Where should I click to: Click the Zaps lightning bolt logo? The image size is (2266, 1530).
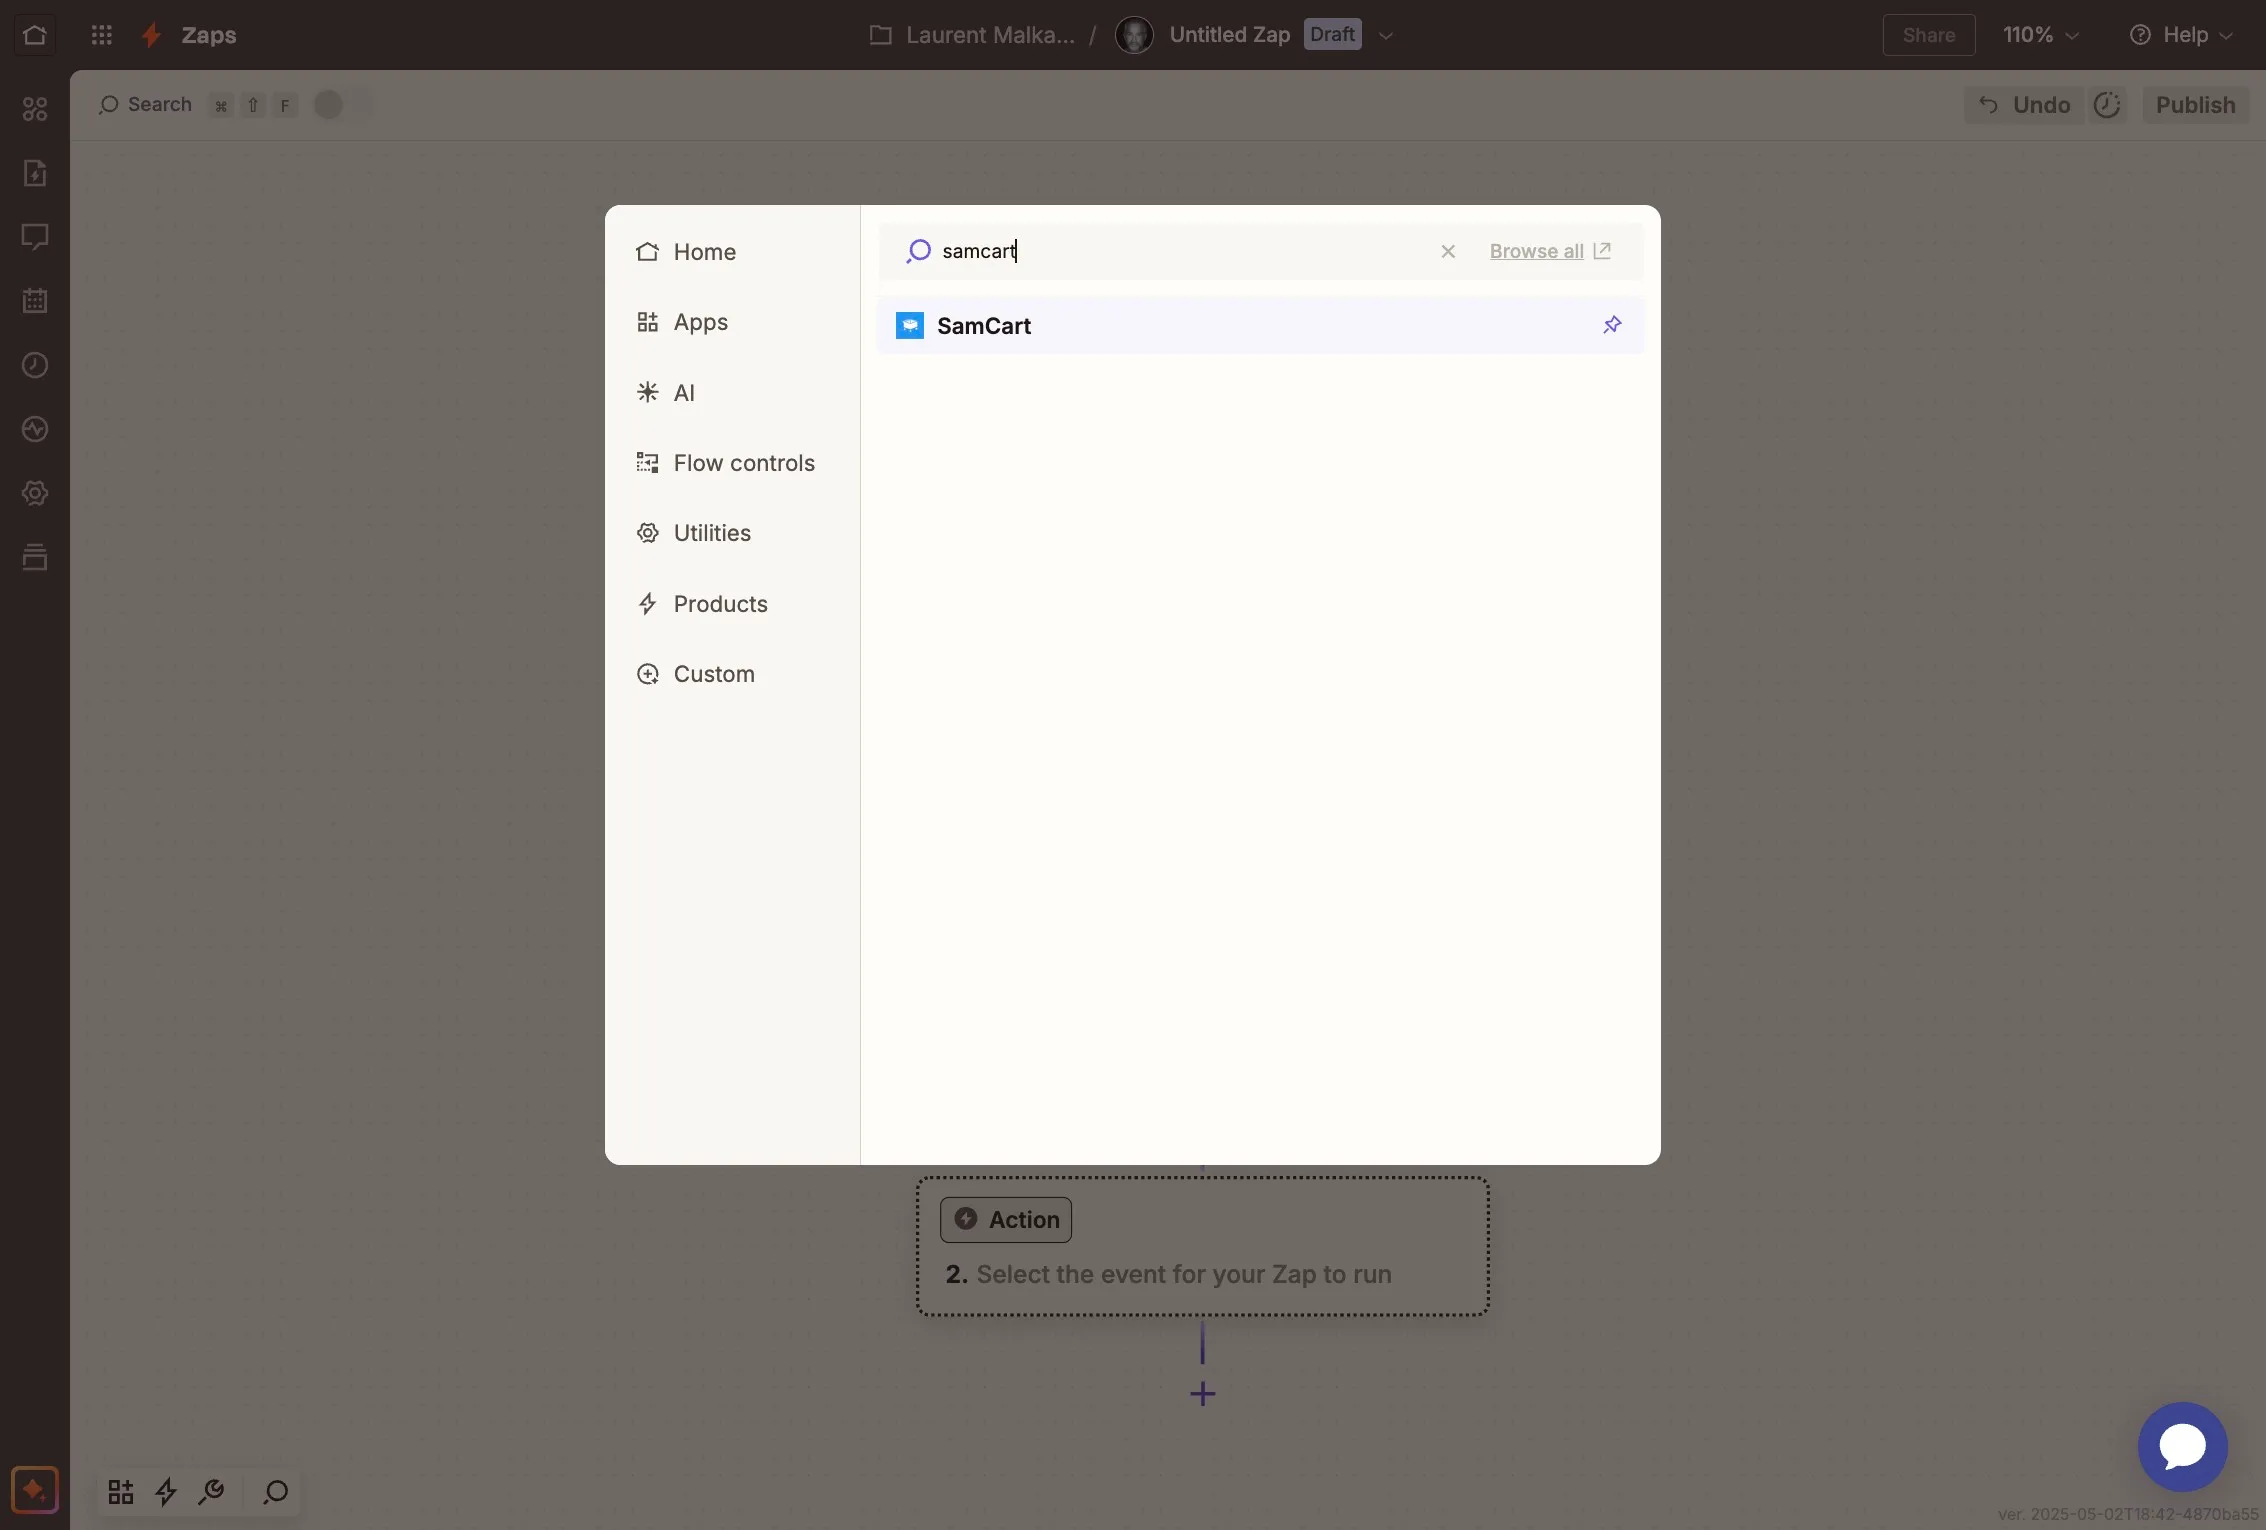[x=152, y=35]
